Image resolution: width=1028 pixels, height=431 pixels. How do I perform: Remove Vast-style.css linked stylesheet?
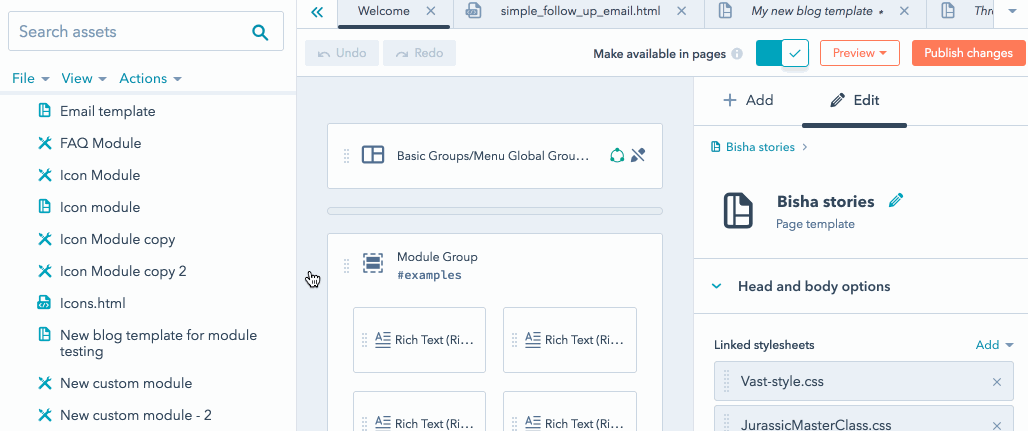997,382
